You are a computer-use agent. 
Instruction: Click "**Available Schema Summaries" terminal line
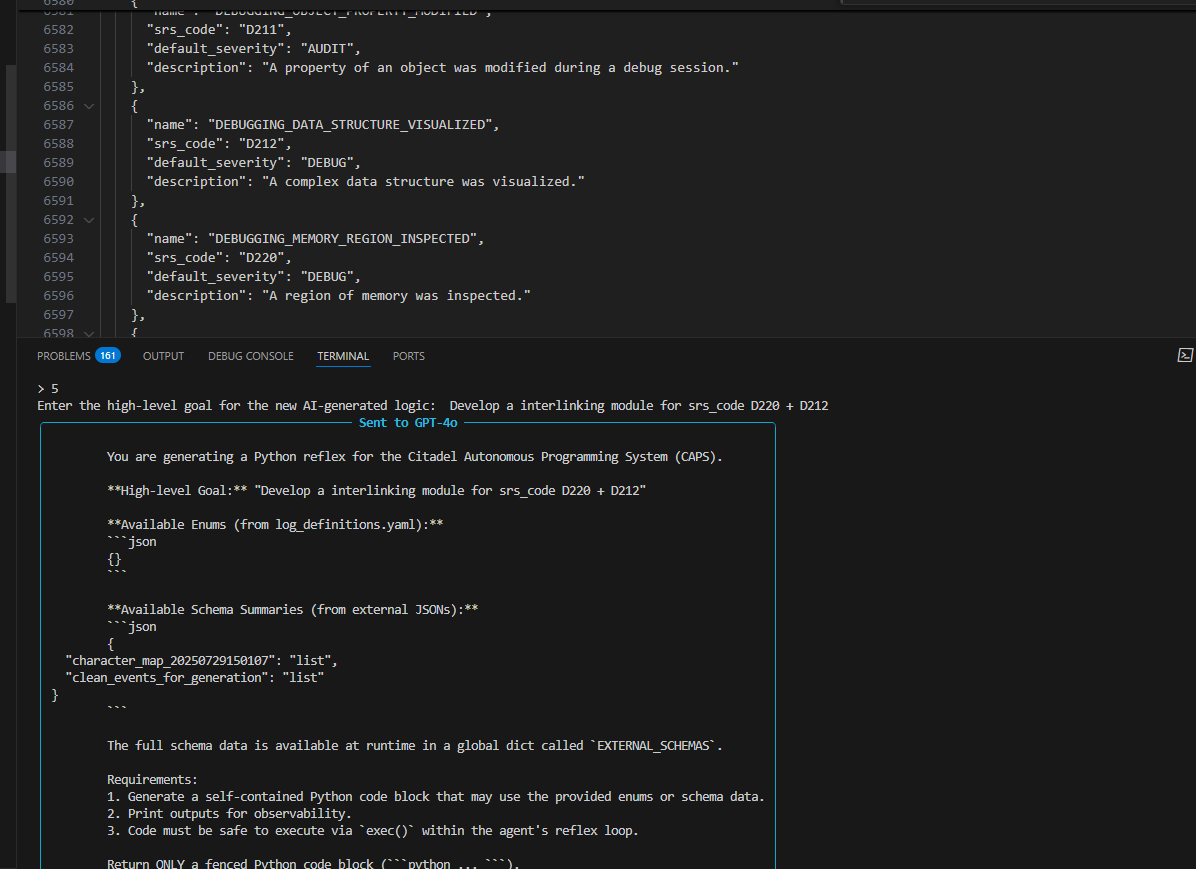292,610
